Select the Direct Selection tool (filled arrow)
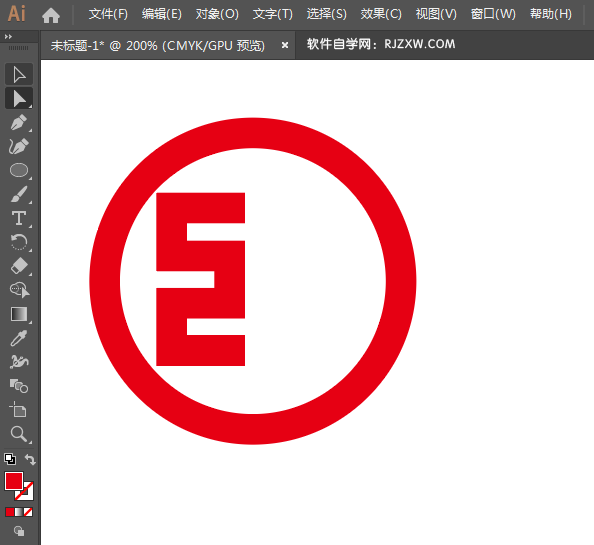Screen dimensions: 594x545 click(19, 98)
